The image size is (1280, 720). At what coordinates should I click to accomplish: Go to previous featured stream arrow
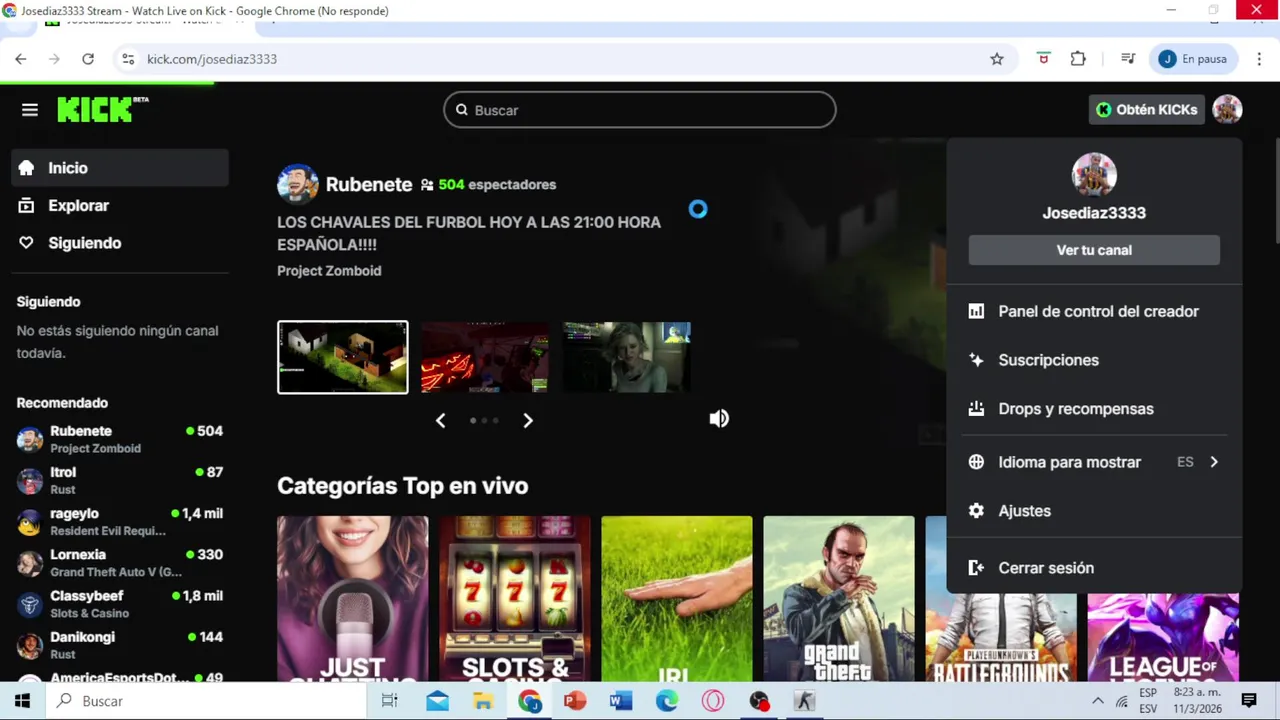[440, 421]
